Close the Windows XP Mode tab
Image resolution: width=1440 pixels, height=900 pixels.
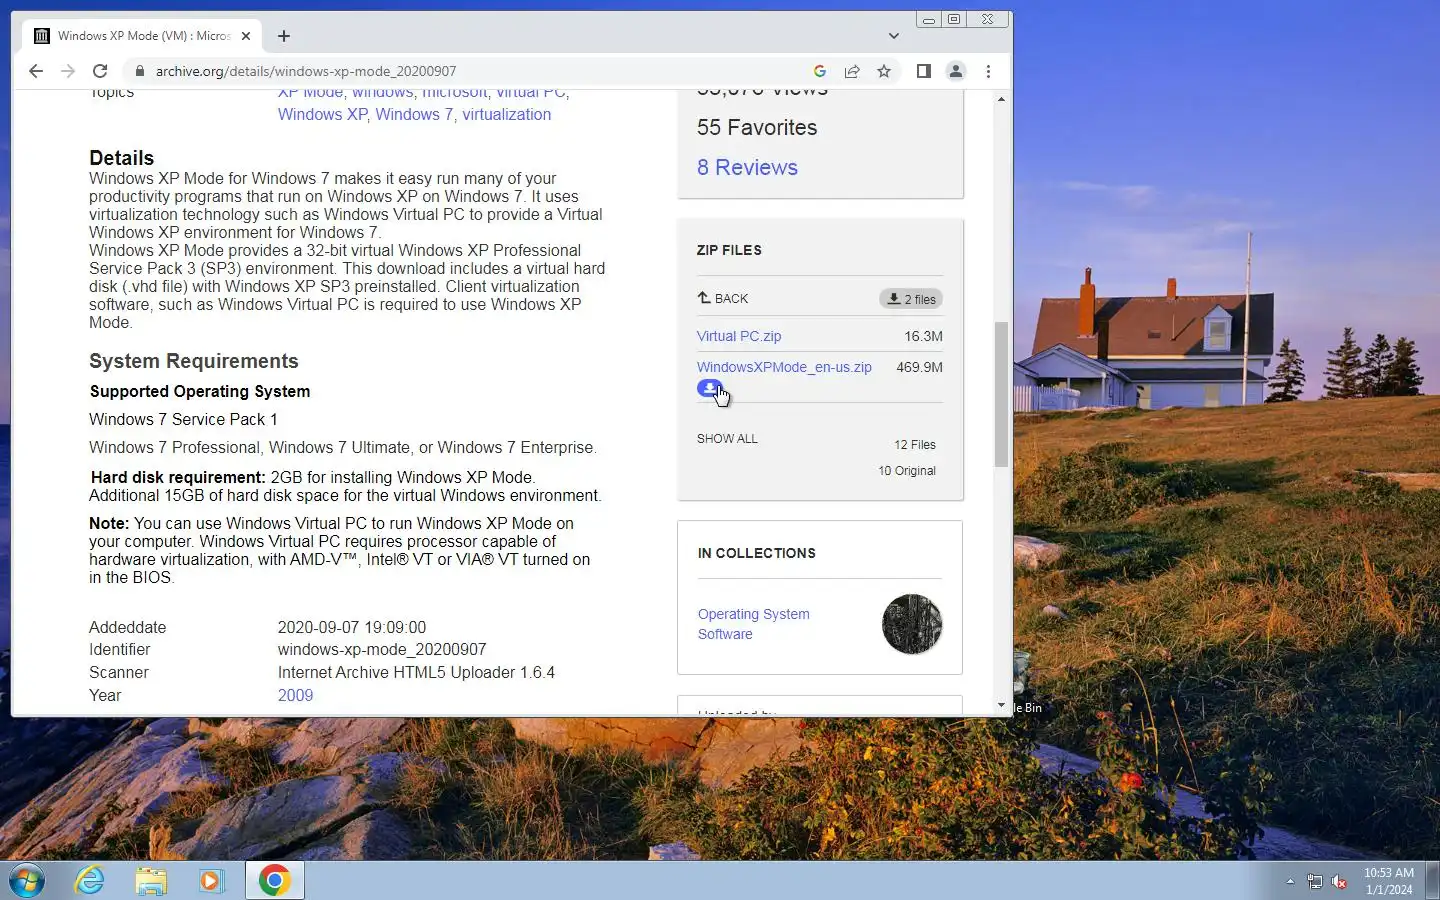pos(246,36)
